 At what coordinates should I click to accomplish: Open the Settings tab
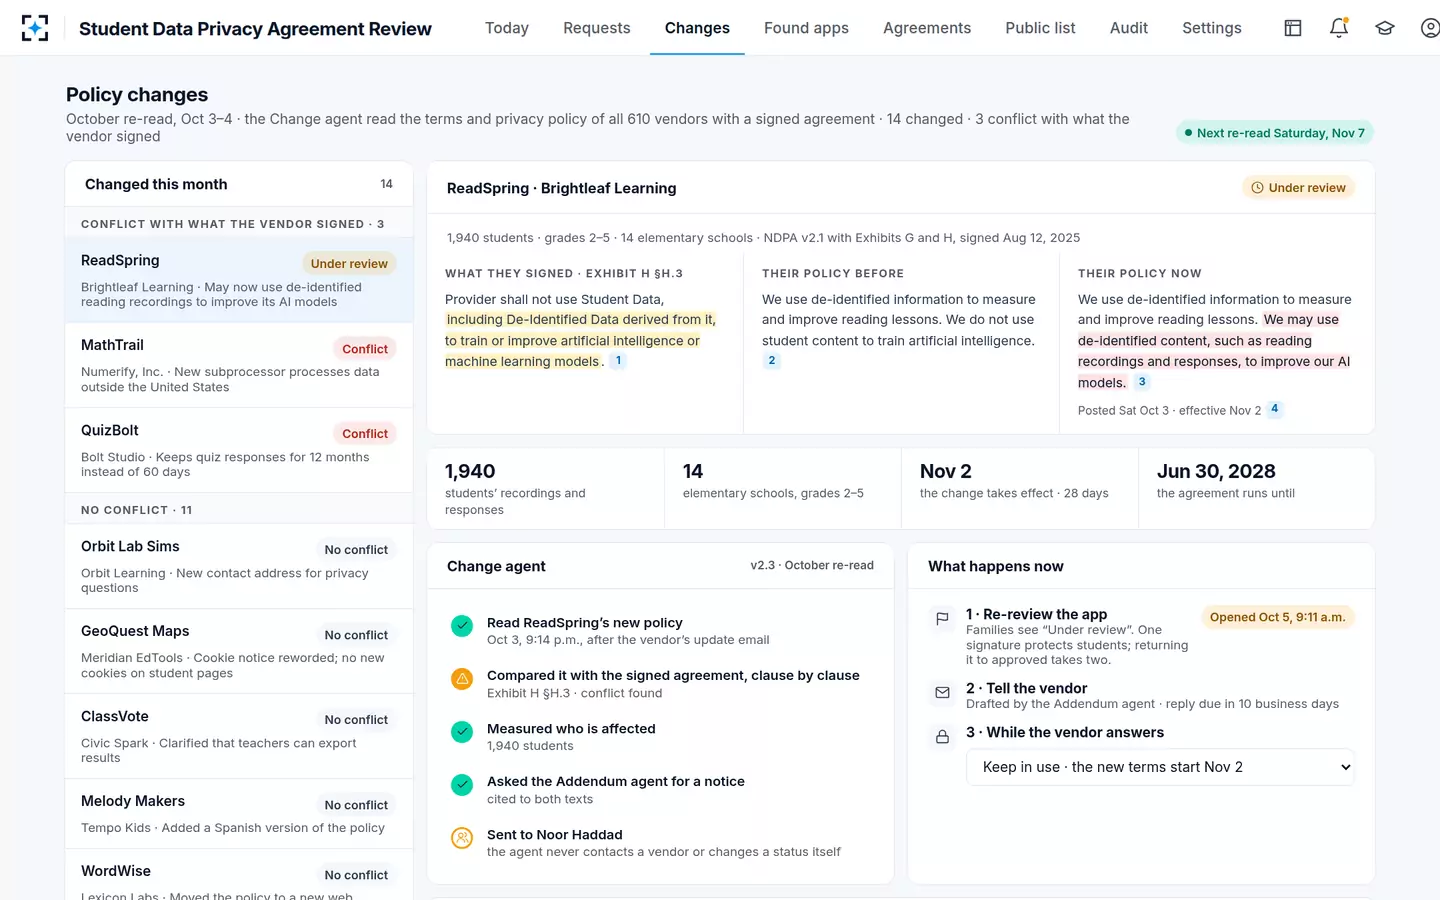[1212, 28]
